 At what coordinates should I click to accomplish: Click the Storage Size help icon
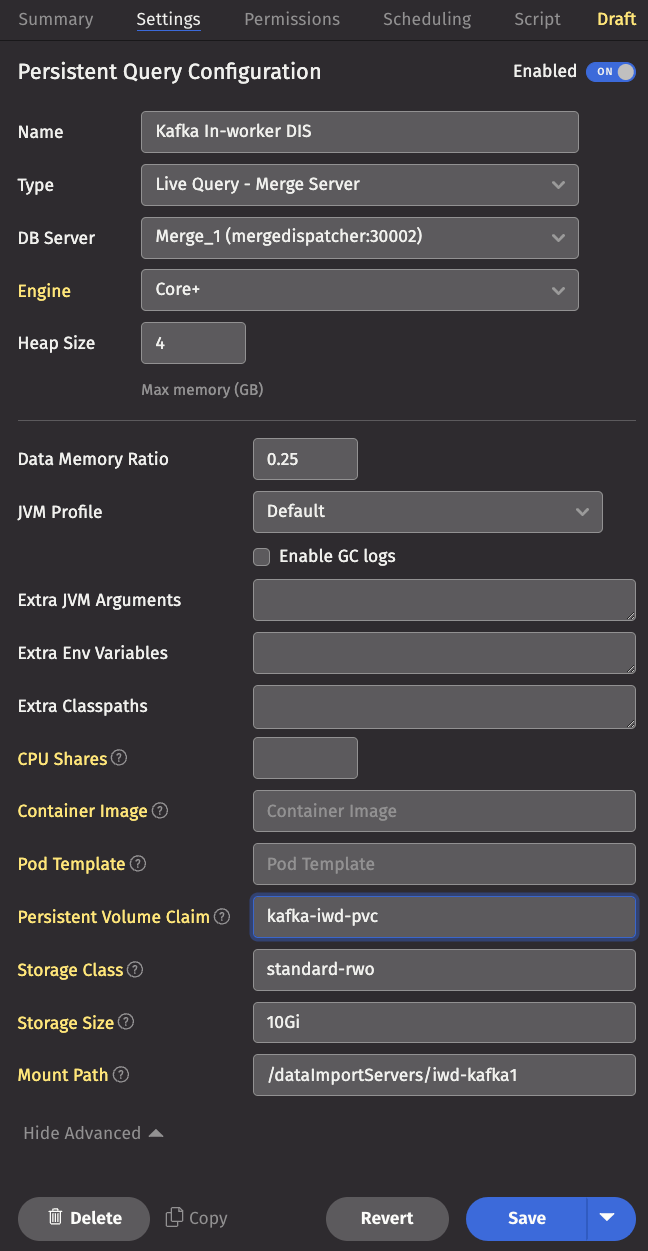click(126, 1023)
